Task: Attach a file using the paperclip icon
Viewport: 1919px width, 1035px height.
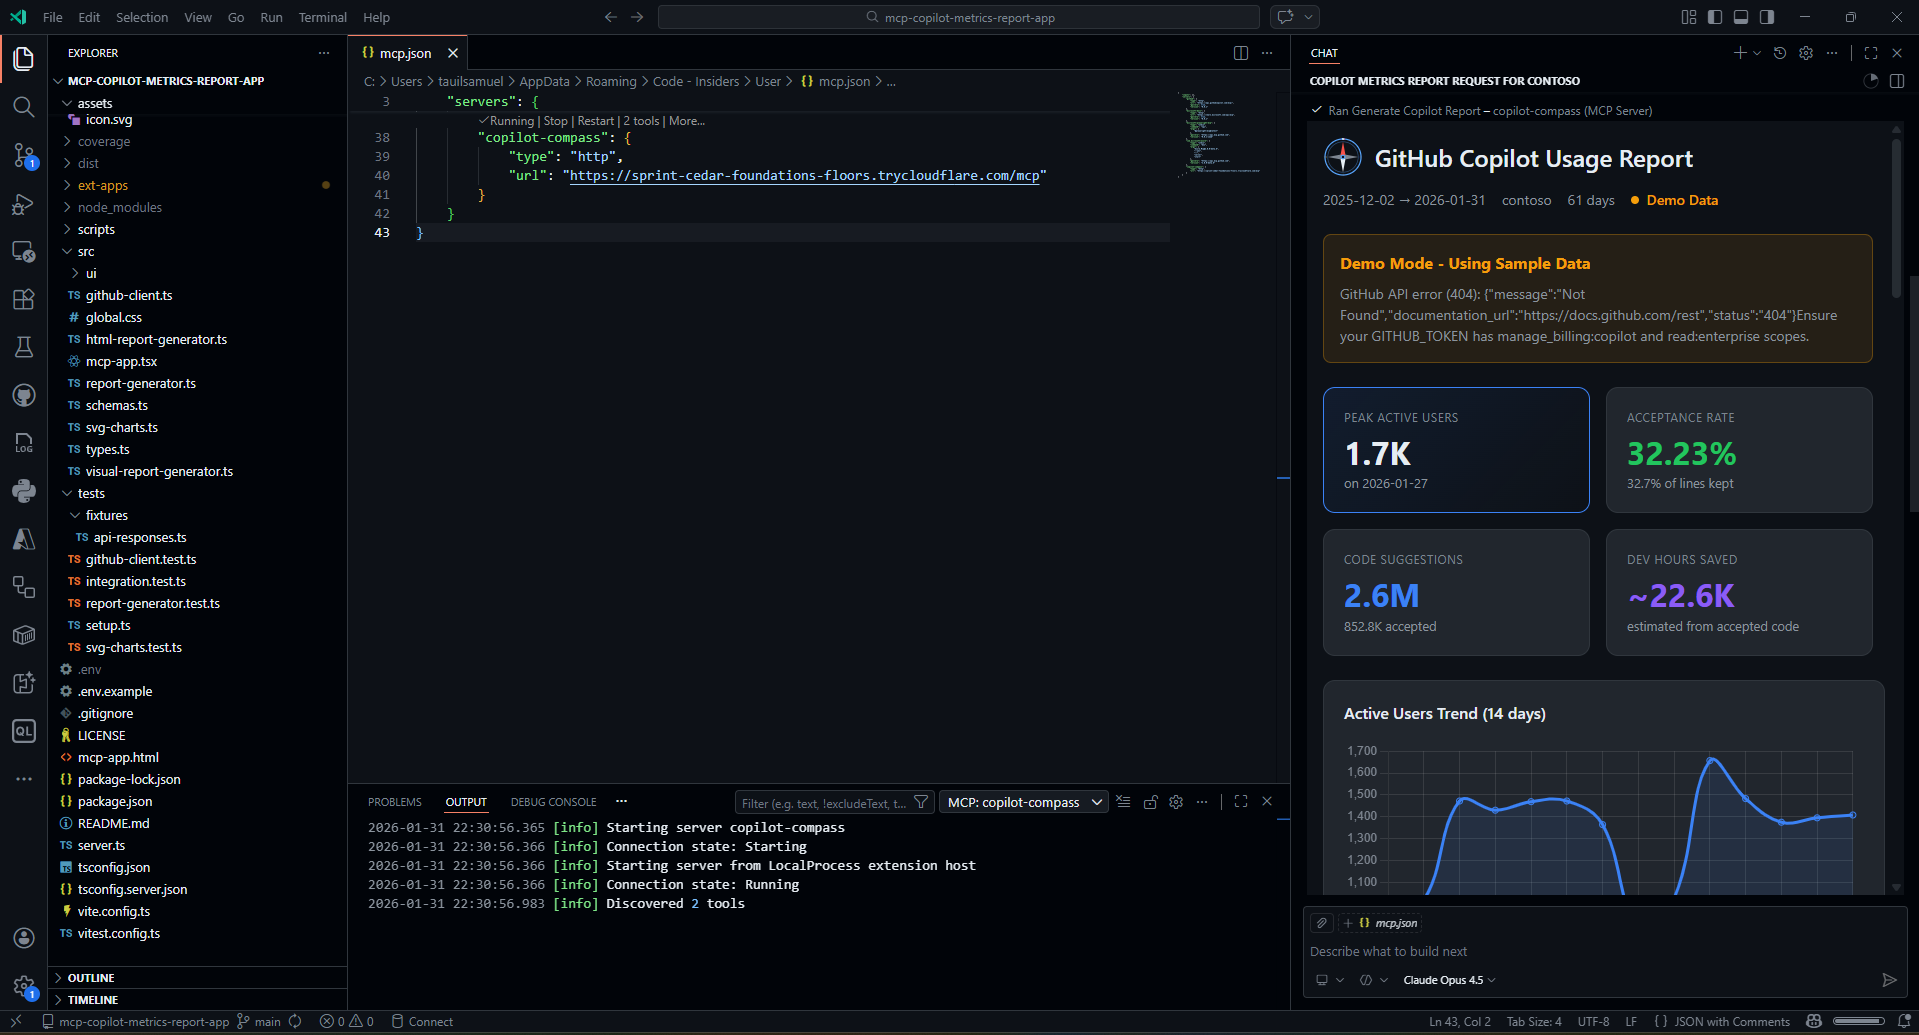Action: (1321, 923)
